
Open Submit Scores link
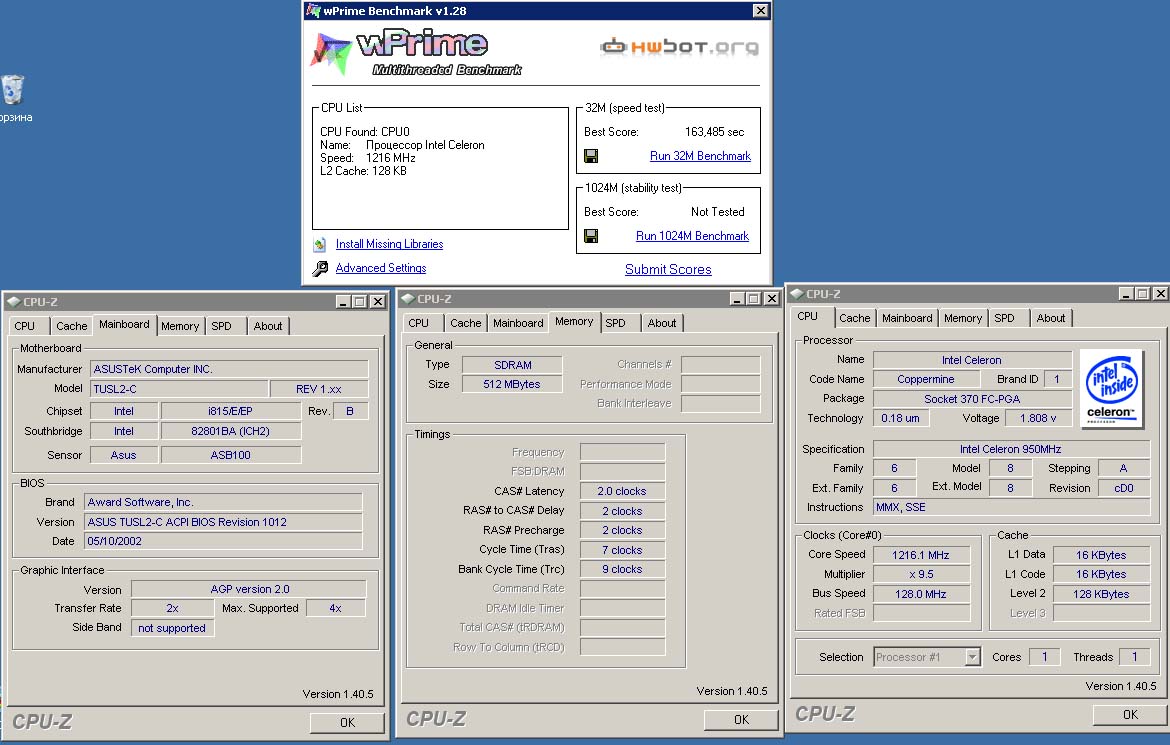tap(668, 269)
